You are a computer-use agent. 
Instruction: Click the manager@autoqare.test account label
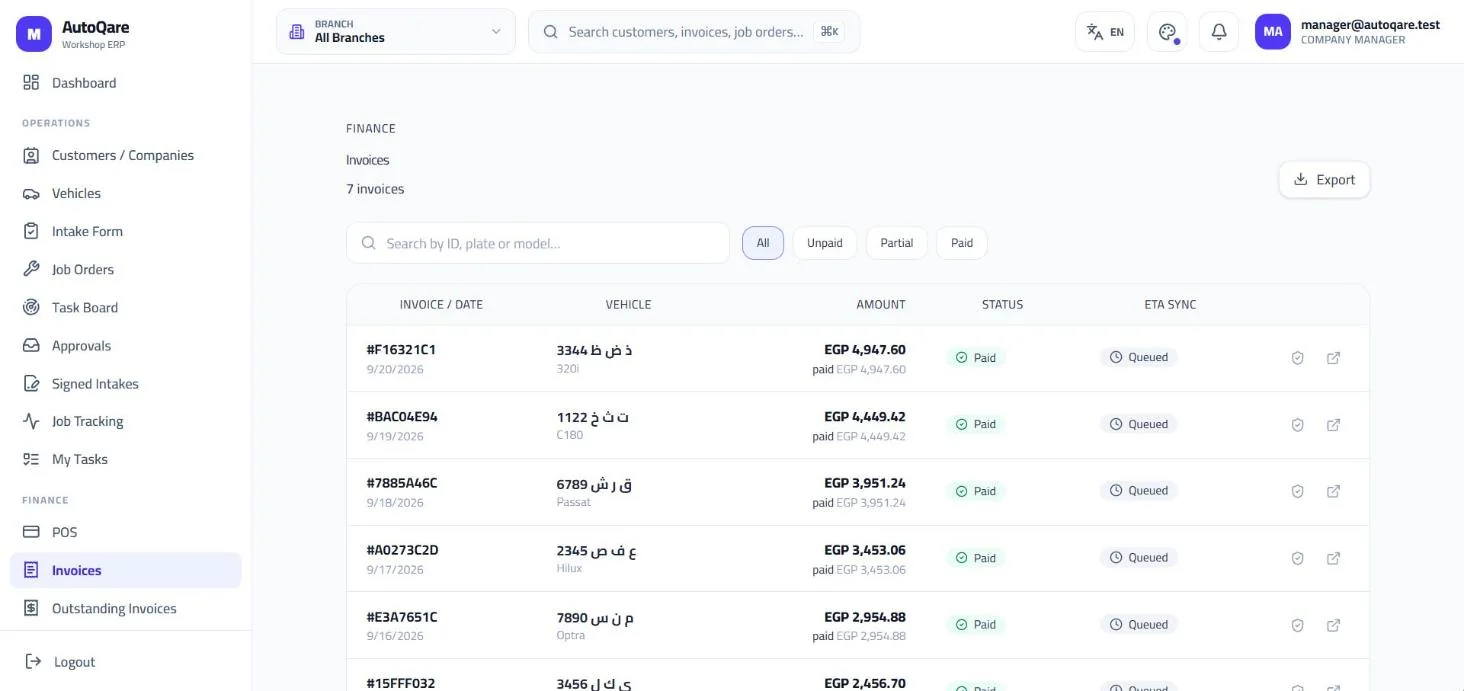point(1370,25)
